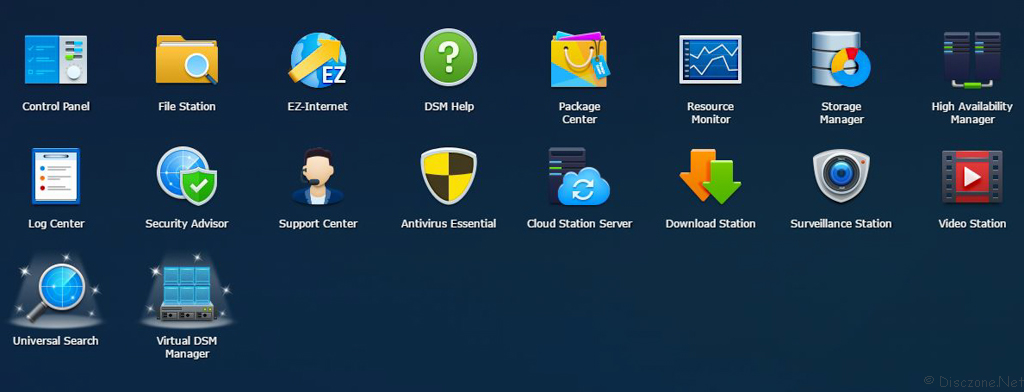The width and height of the screenshot is (1024, 392).
Task: Open the Antivirus Essential shield icon
Action: coord(449,176)
